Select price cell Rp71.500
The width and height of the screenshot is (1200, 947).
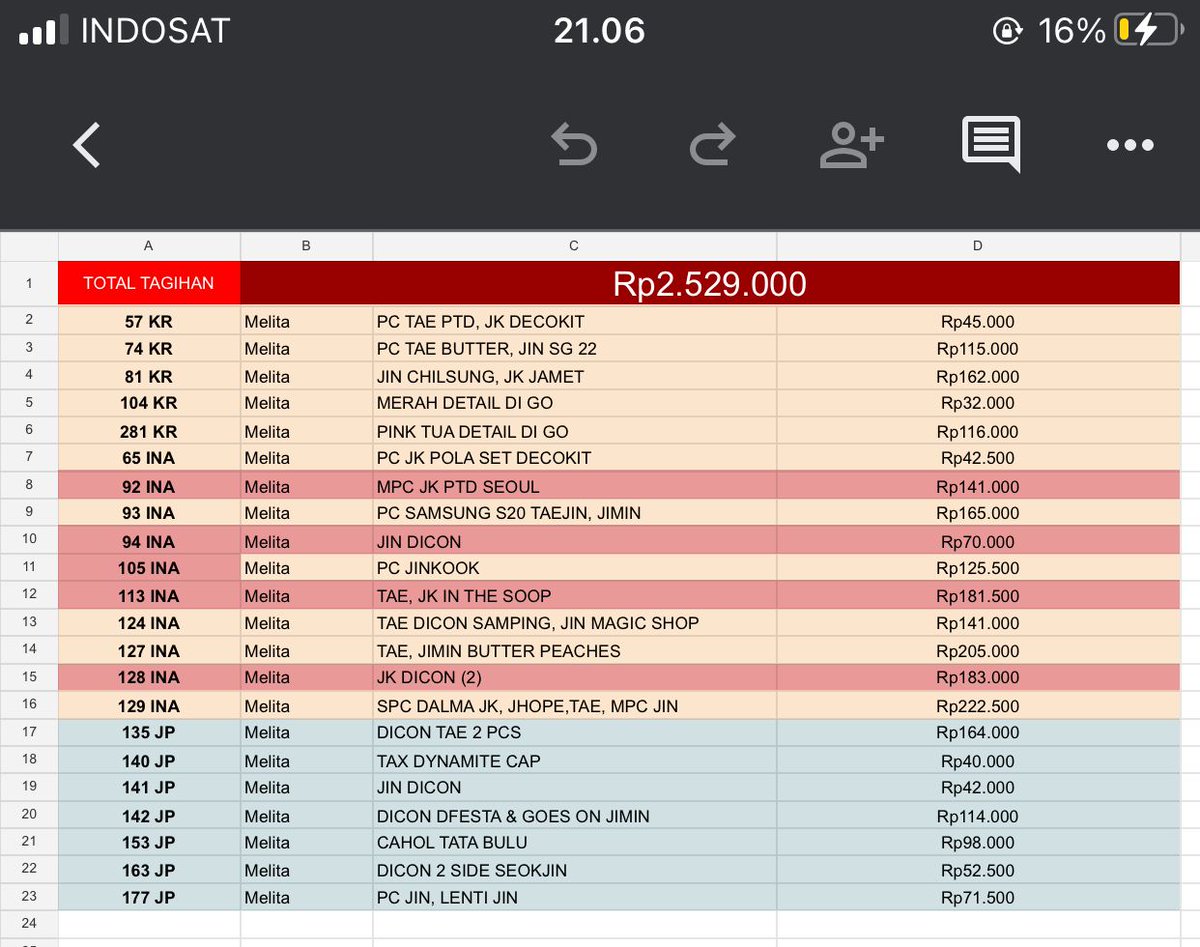(978, 897)
